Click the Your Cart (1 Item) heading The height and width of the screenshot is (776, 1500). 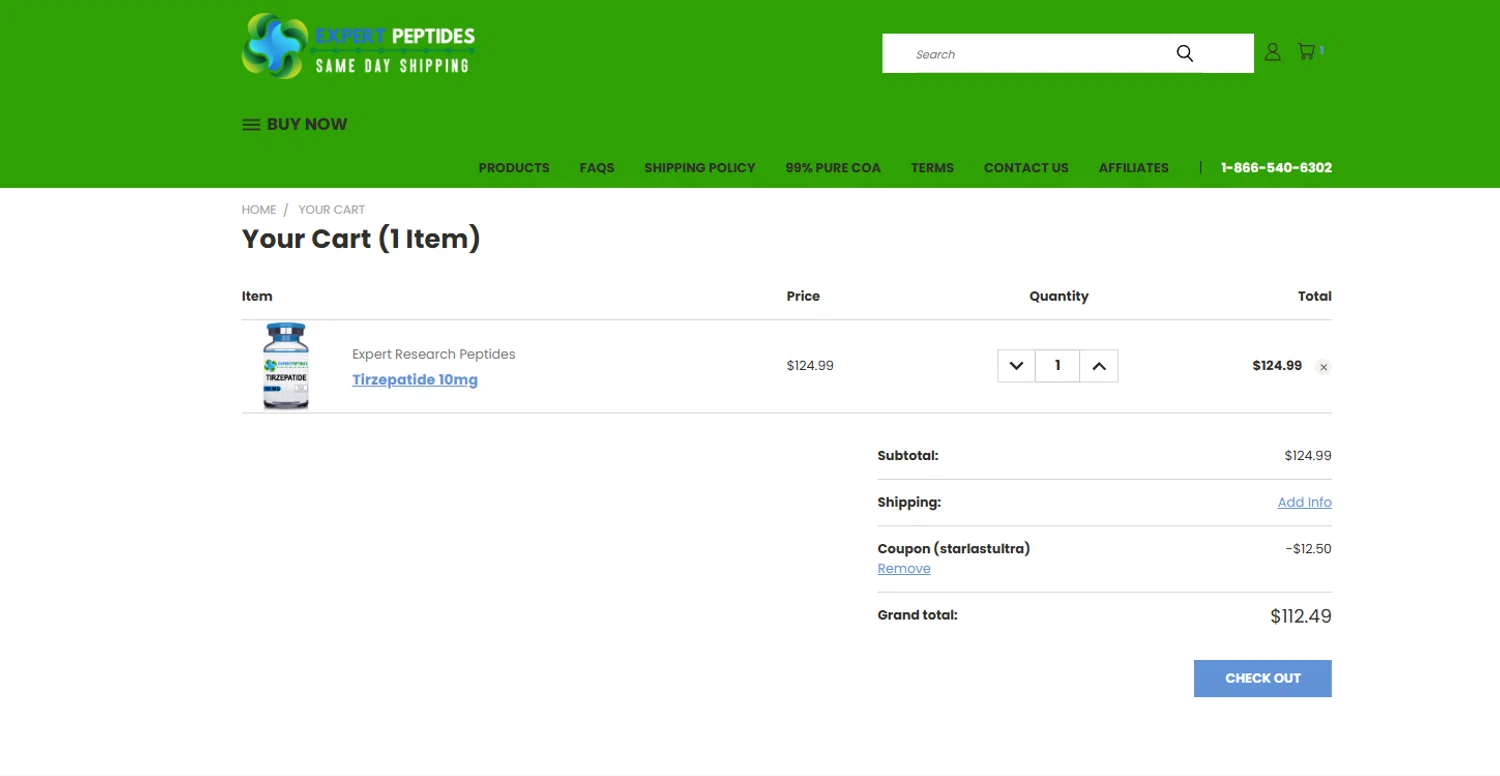pyautogui.click(x=361, y=239)
